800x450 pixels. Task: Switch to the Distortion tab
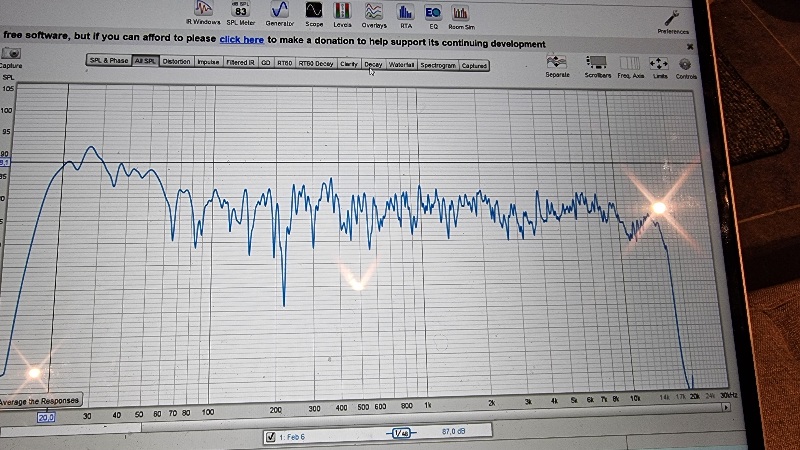176,61
